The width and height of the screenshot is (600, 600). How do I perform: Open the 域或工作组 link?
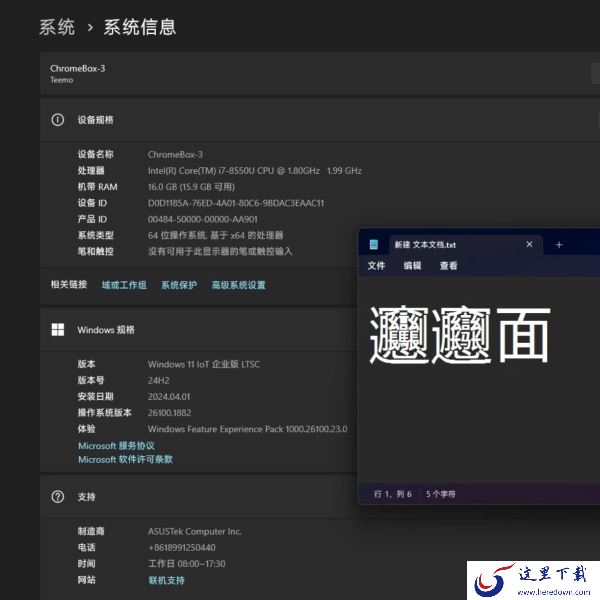click(124, 285)
